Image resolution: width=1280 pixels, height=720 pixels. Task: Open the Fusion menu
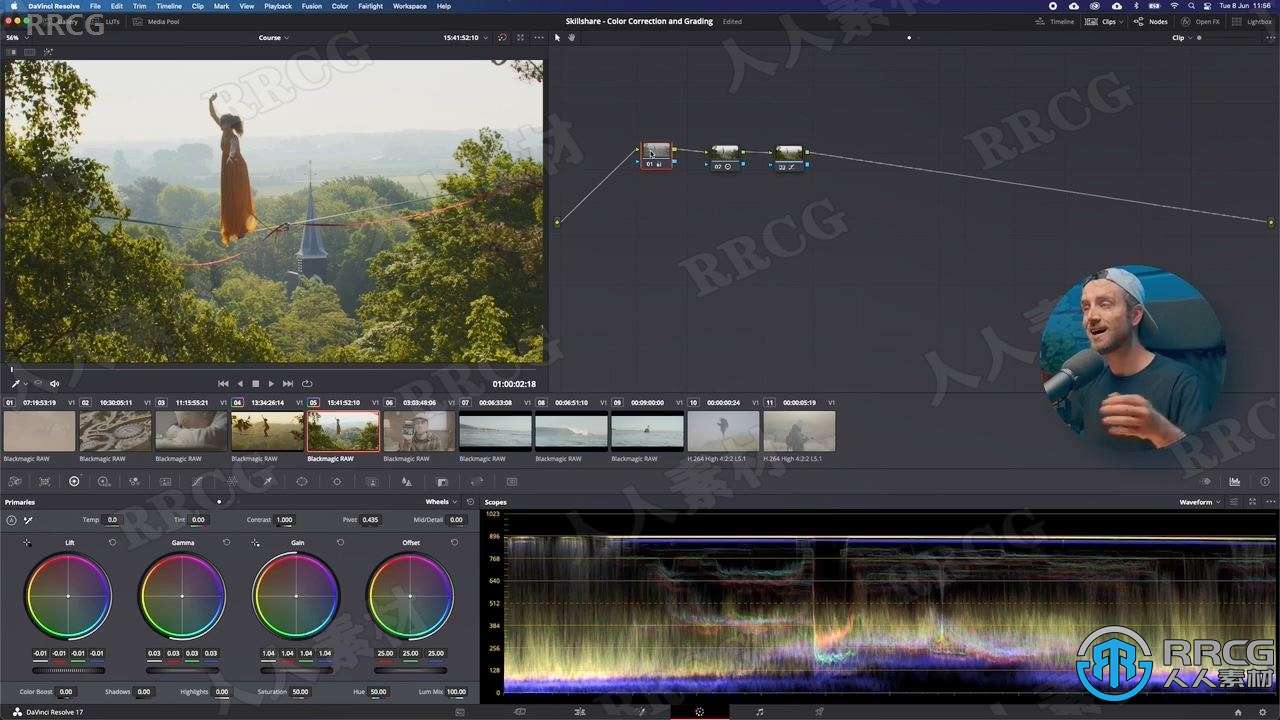coord(312,6)
